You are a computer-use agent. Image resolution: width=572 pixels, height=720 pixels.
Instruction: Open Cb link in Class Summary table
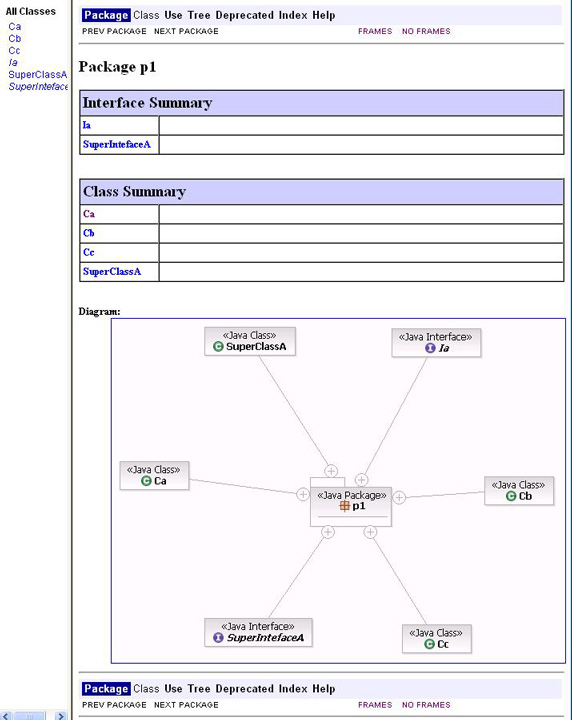(89, 233)
